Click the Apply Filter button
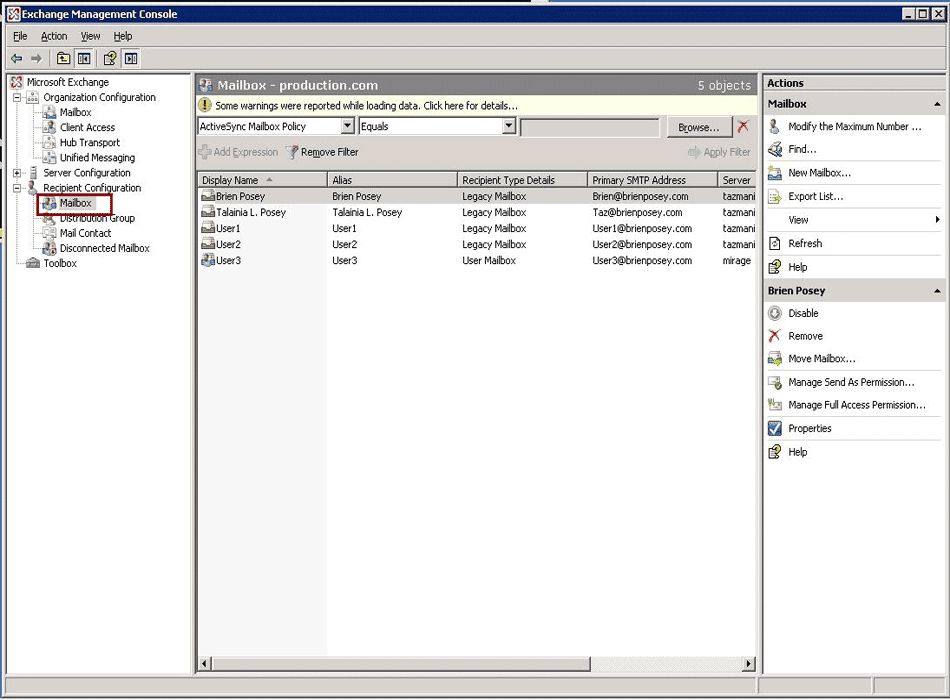Image resolution: width=950 pixels, height=700 pixels. (x=719, y=152)
